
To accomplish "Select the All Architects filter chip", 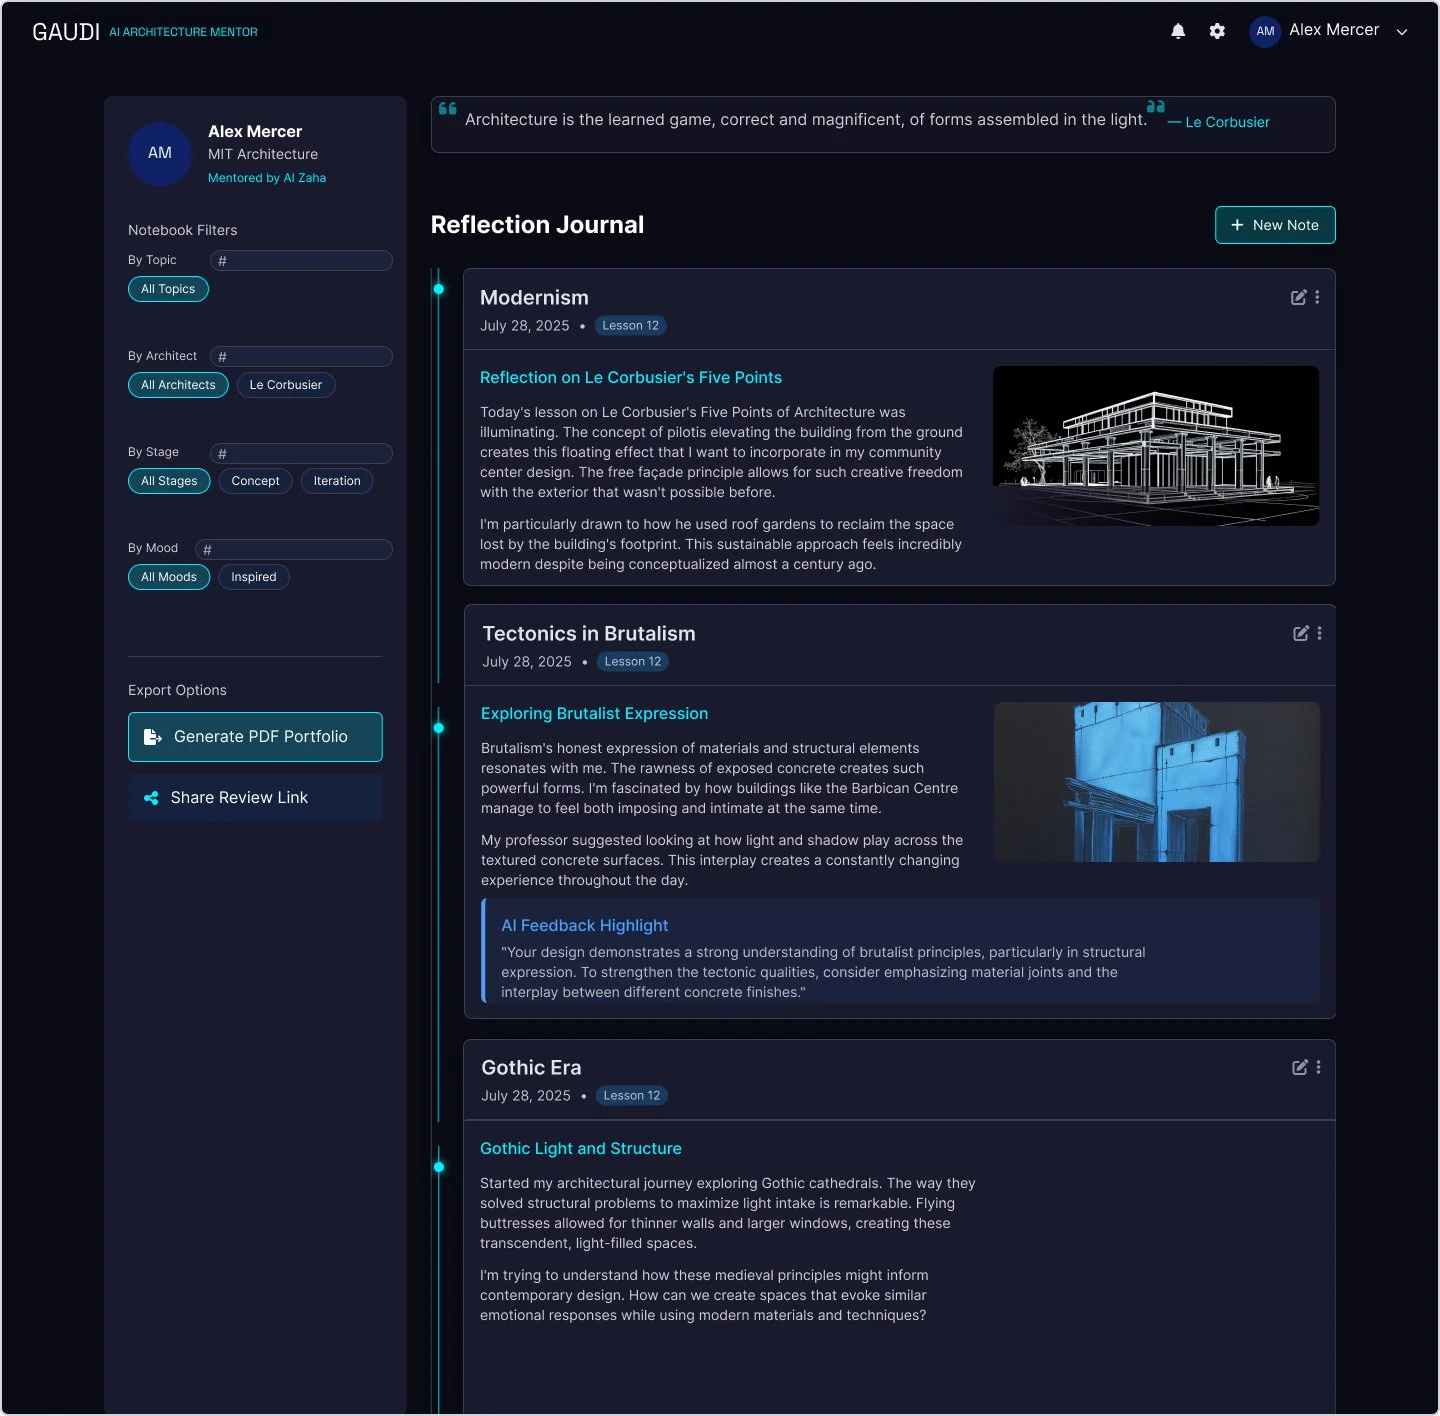I will (178, 385).
